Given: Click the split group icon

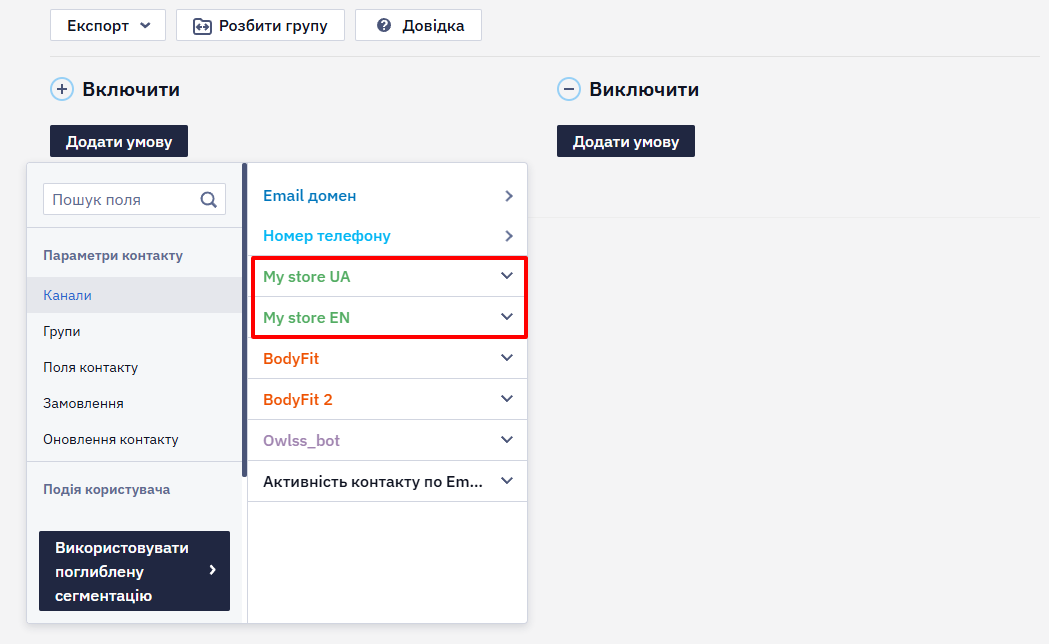Looking at the screenshot, I should tap(202, 26).
